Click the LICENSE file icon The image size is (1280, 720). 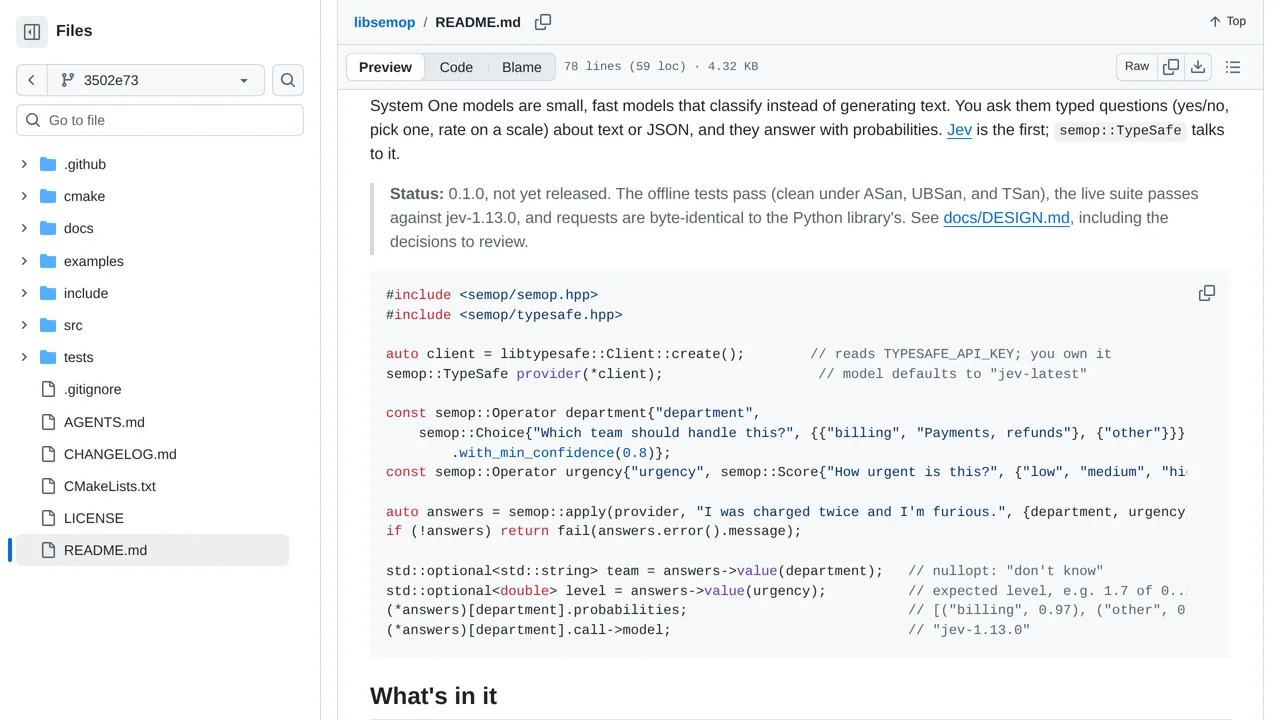point(48,518)
